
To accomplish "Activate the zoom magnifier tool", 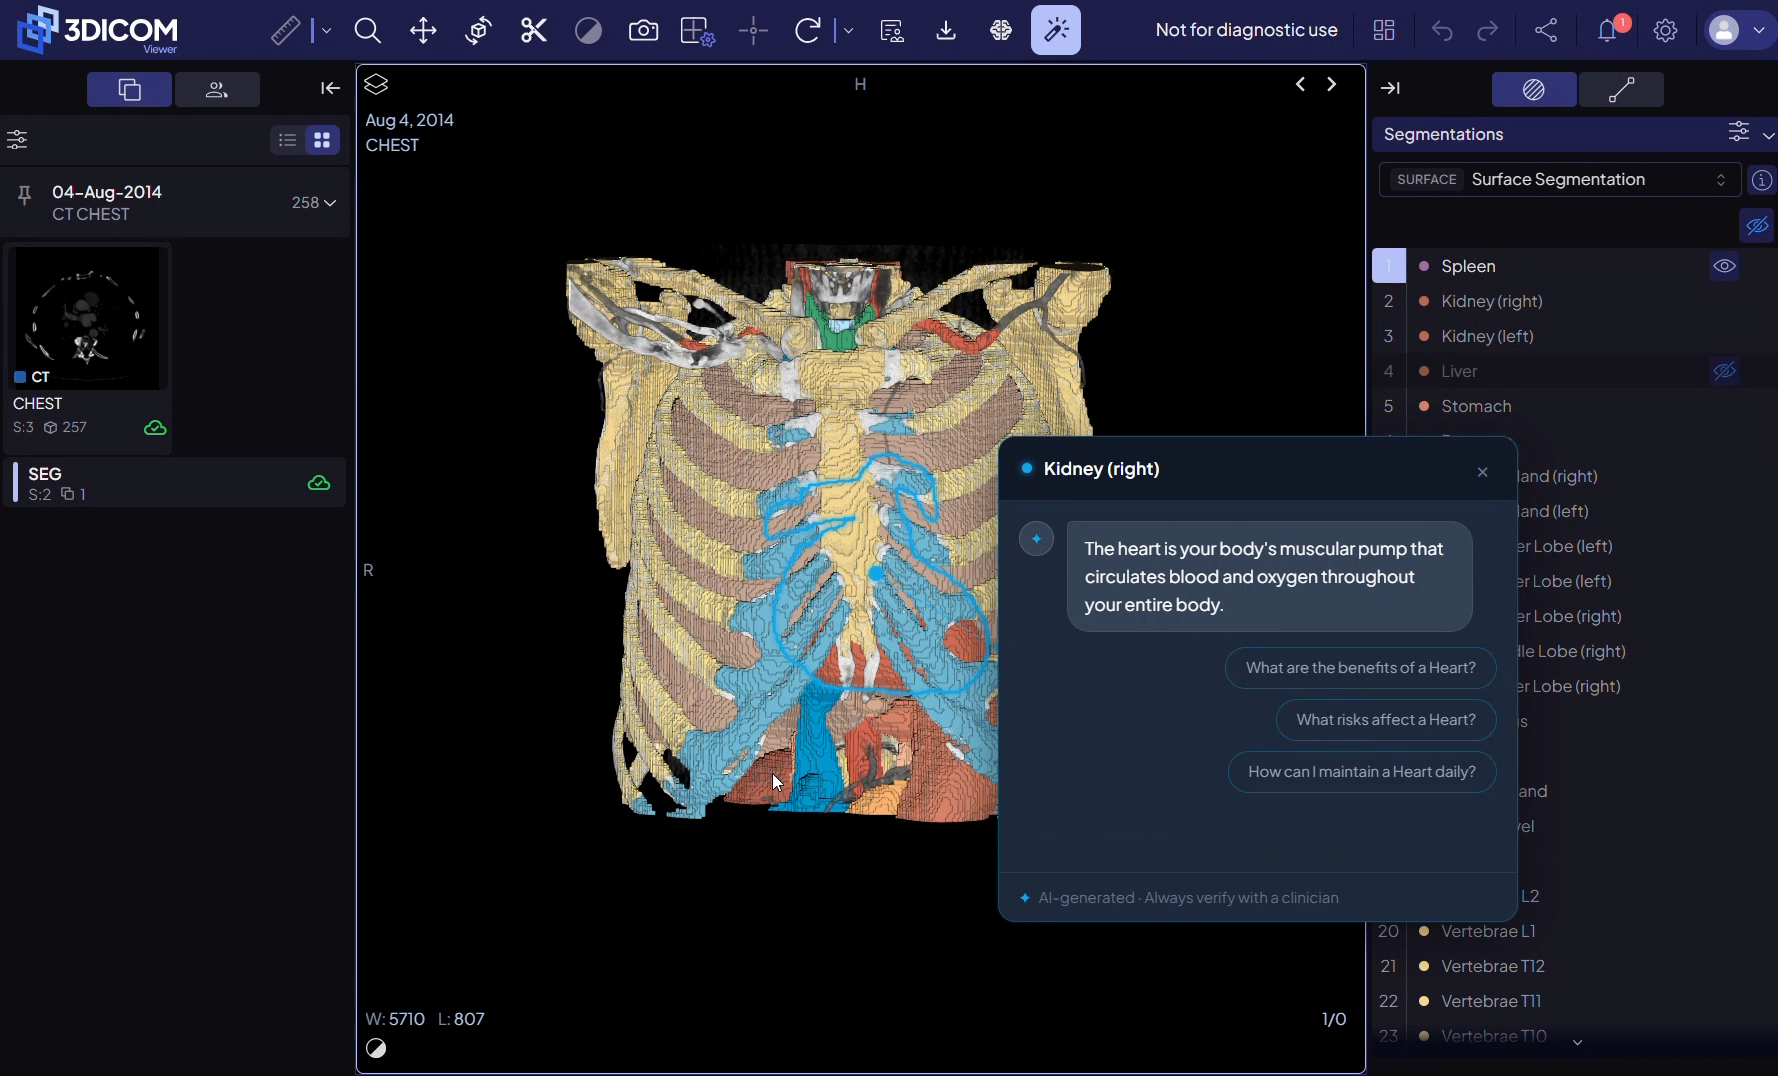I will coord(368,31).
